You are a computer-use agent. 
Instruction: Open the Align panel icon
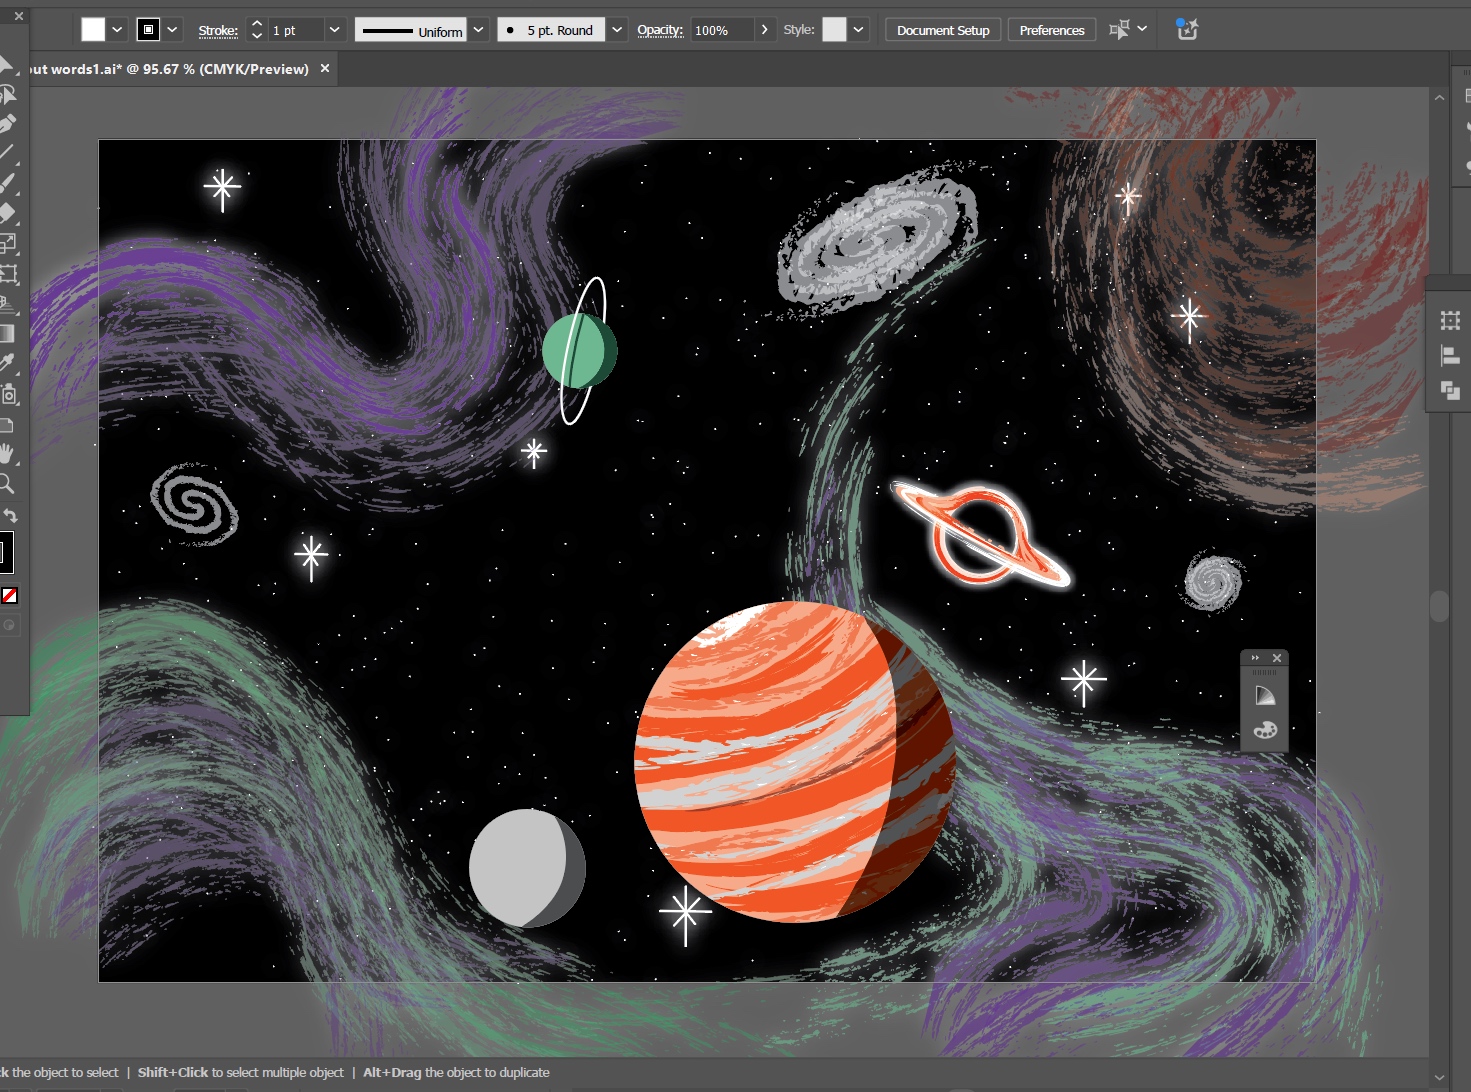pyautogui.click(x=1450, y=356)
